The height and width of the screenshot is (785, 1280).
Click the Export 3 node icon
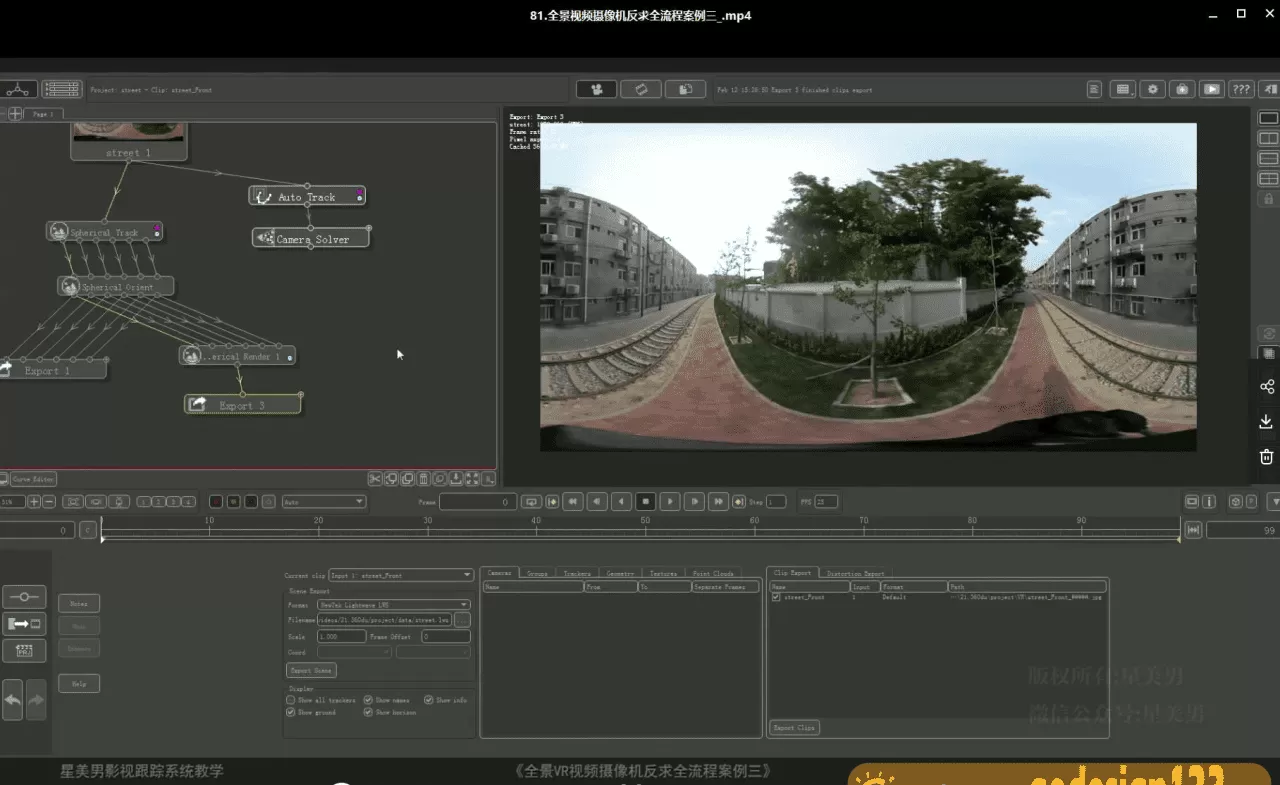(198, 405)
